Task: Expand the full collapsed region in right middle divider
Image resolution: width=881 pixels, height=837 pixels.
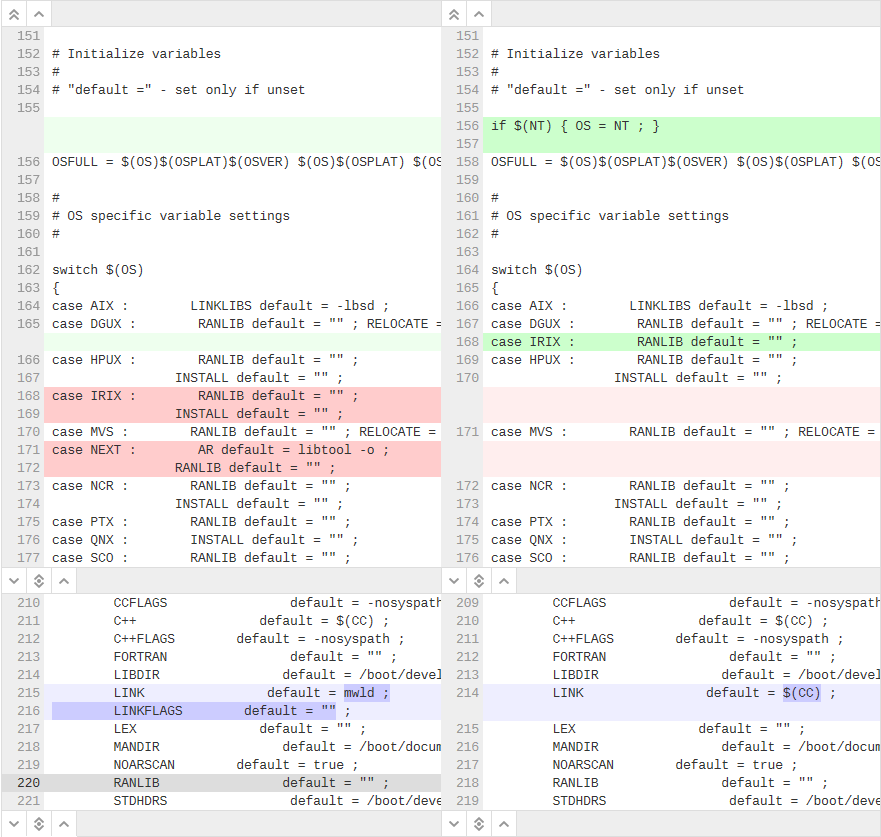Action: pyautogui.click(x=478, y=580)
